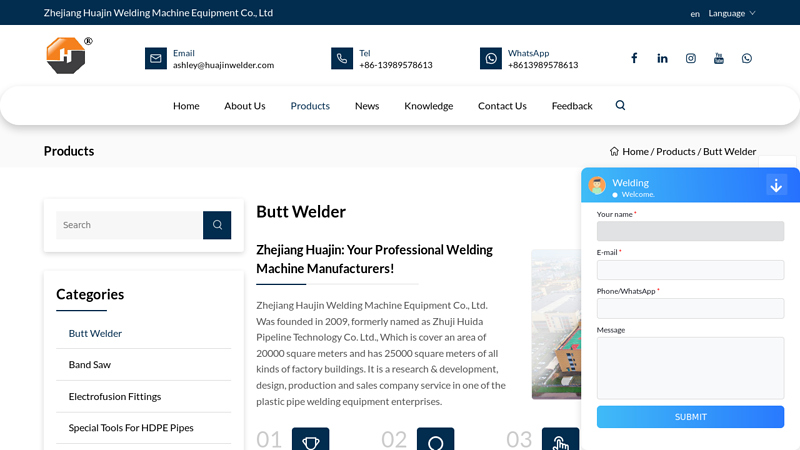800x450 pixels.
Task: Focus the Your name field
Action: (x=690, y=231)
